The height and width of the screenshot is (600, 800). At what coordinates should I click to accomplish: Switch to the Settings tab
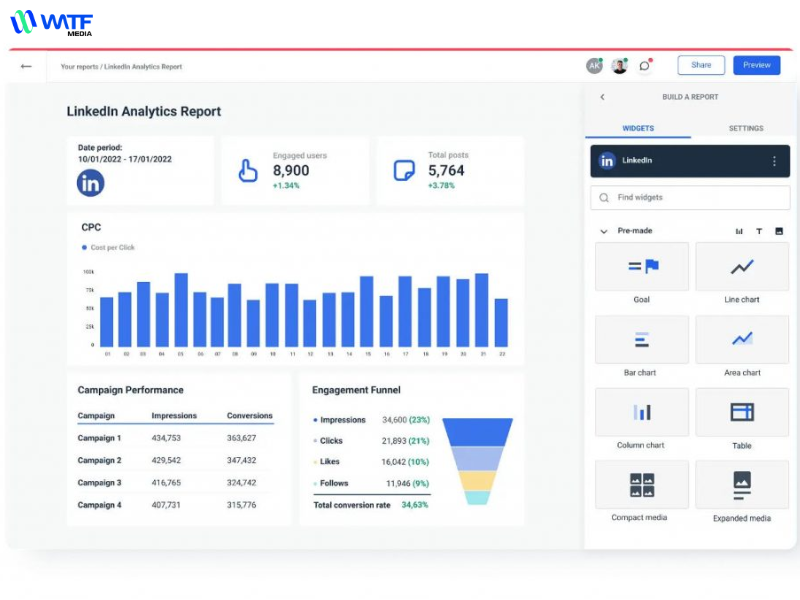click(746, 128)
